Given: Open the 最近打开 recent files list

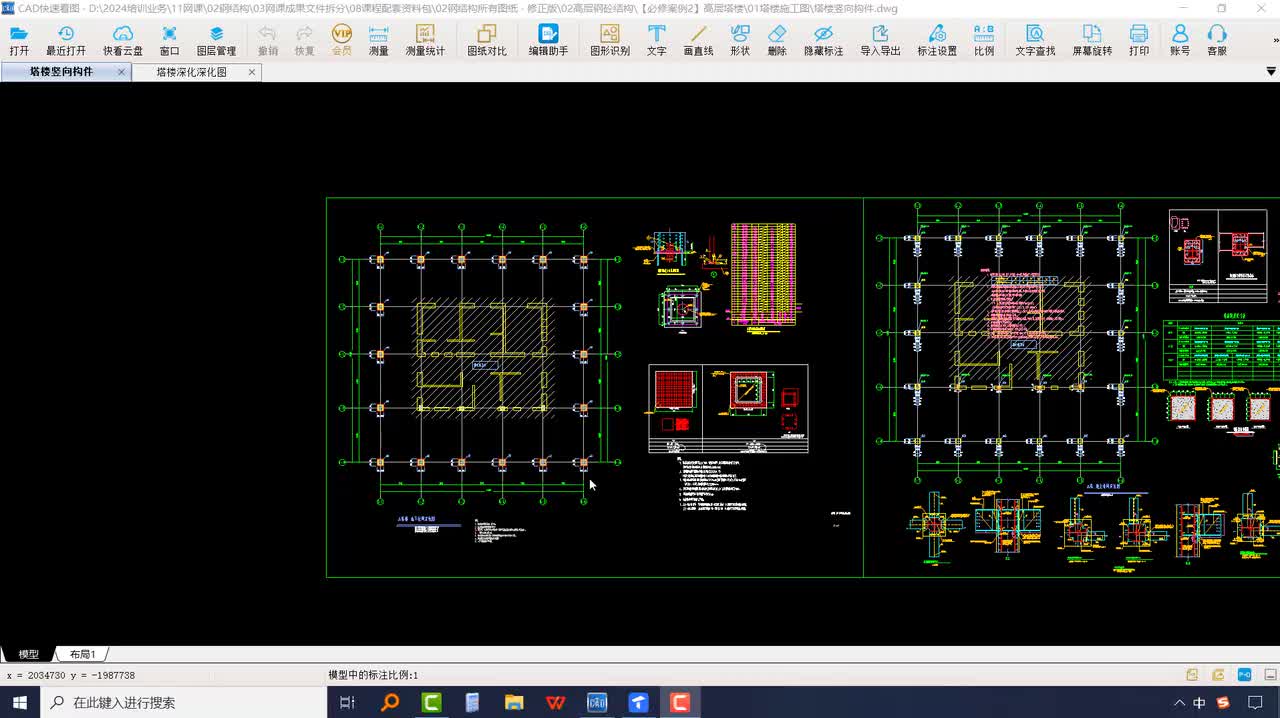Looking at the screenshot, I should [x=66, y=40].
